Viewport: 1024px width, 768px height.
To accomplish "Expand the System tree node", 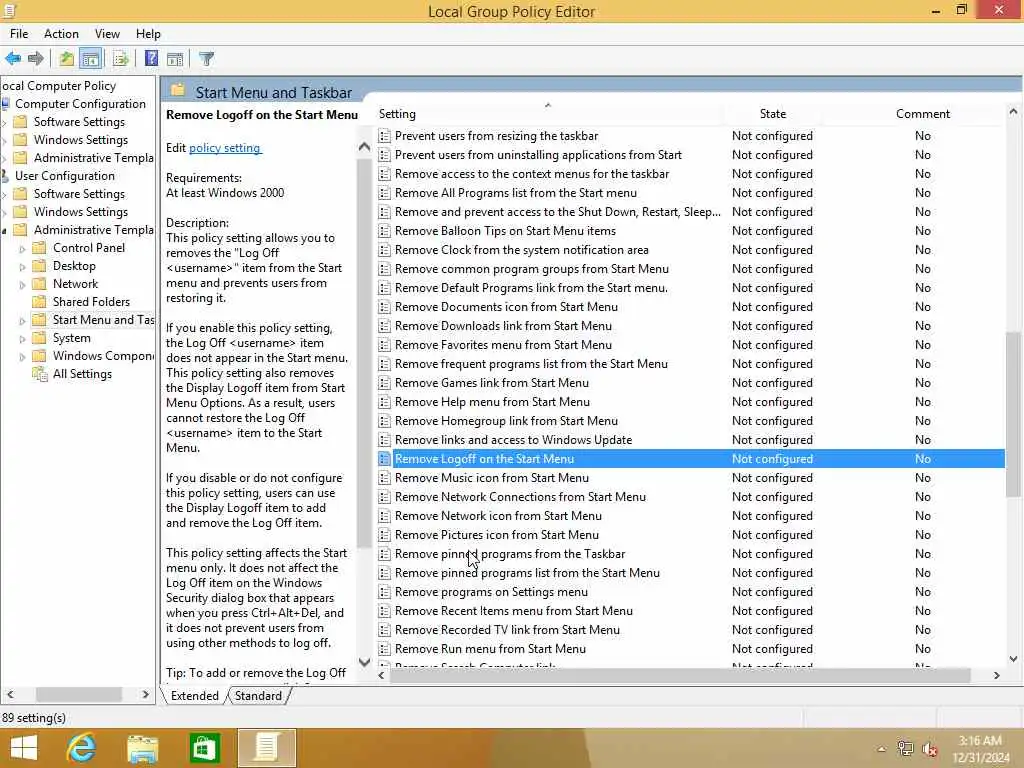I will pyautogui.click(x=23, y=339).
